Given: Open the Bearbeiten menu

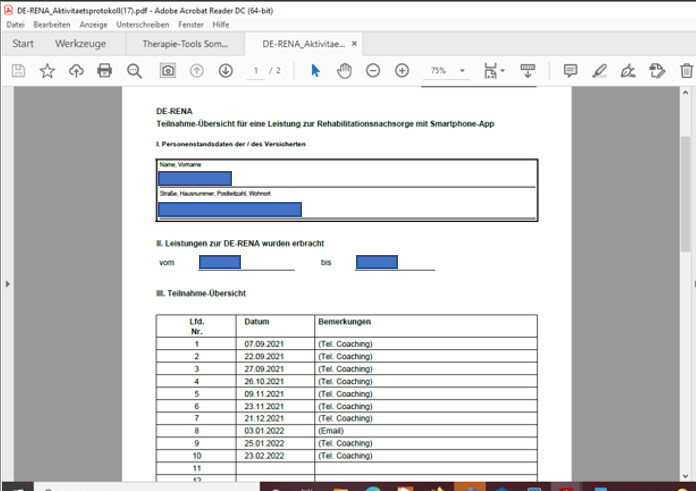Looking at the screenshot, I should point(52,24).
